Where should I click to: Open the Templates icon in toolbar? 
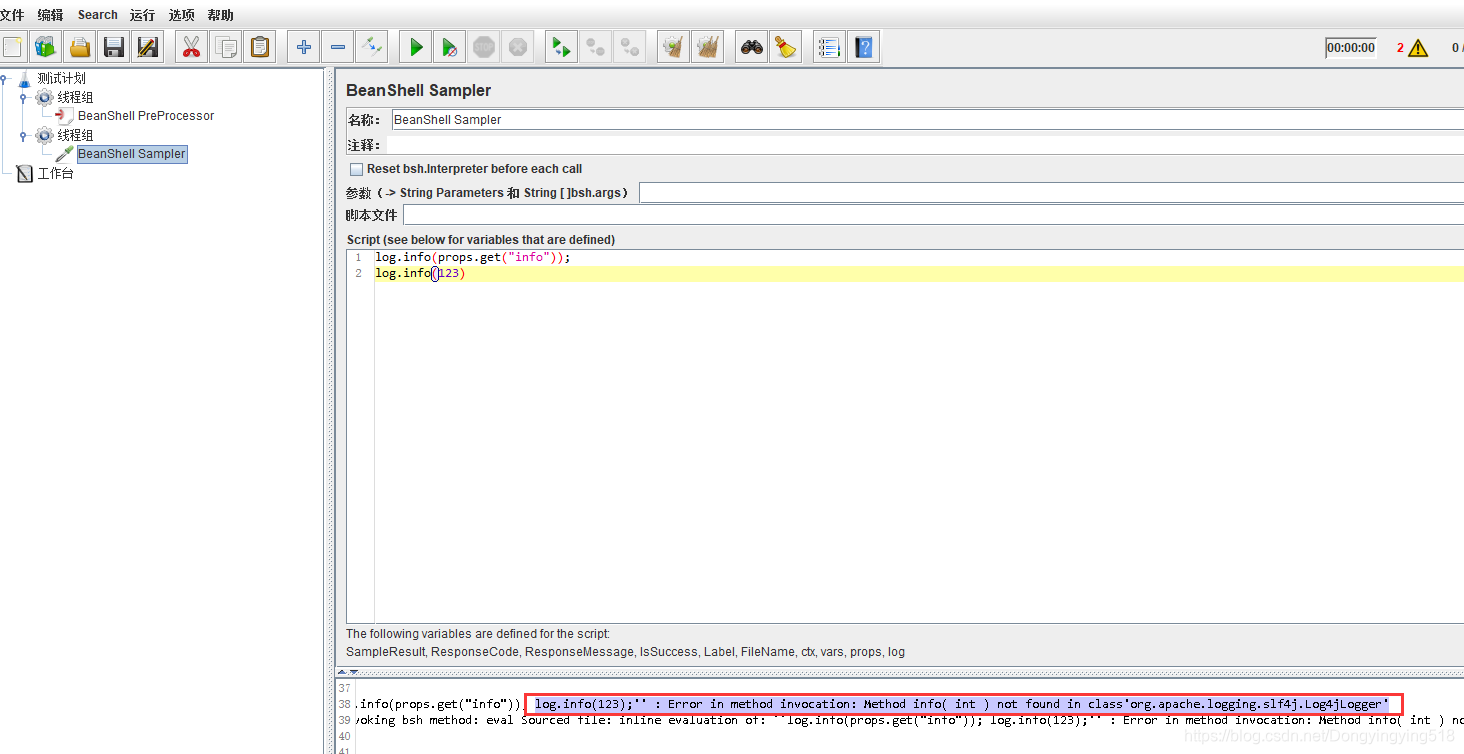pyautogui.click(x=46, y=47)
